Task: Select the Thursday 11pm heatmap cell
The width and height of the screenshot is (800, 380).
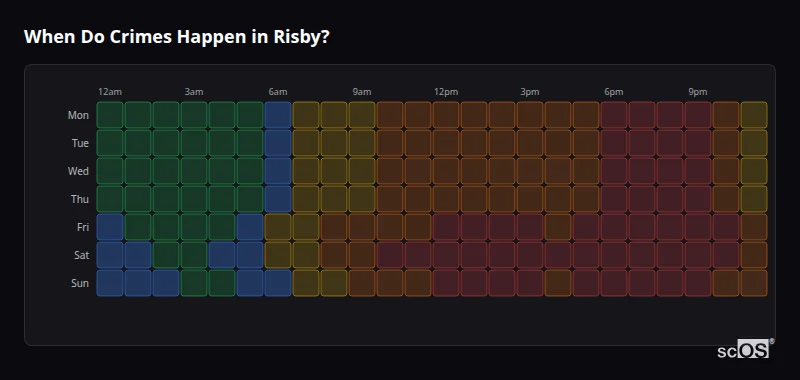Action: coord(754,199)
